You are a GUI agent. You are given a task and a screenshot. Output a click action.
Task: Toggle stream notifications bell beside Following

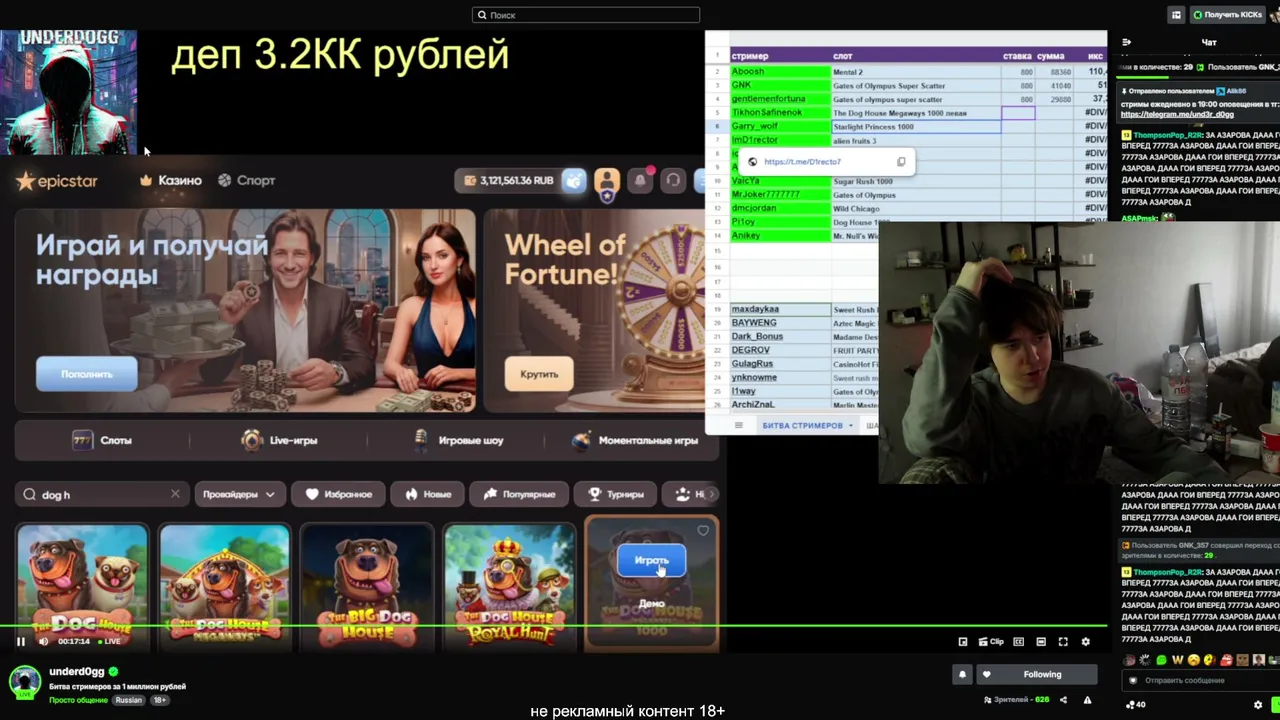pyautogui.click(x=962, y=674)
